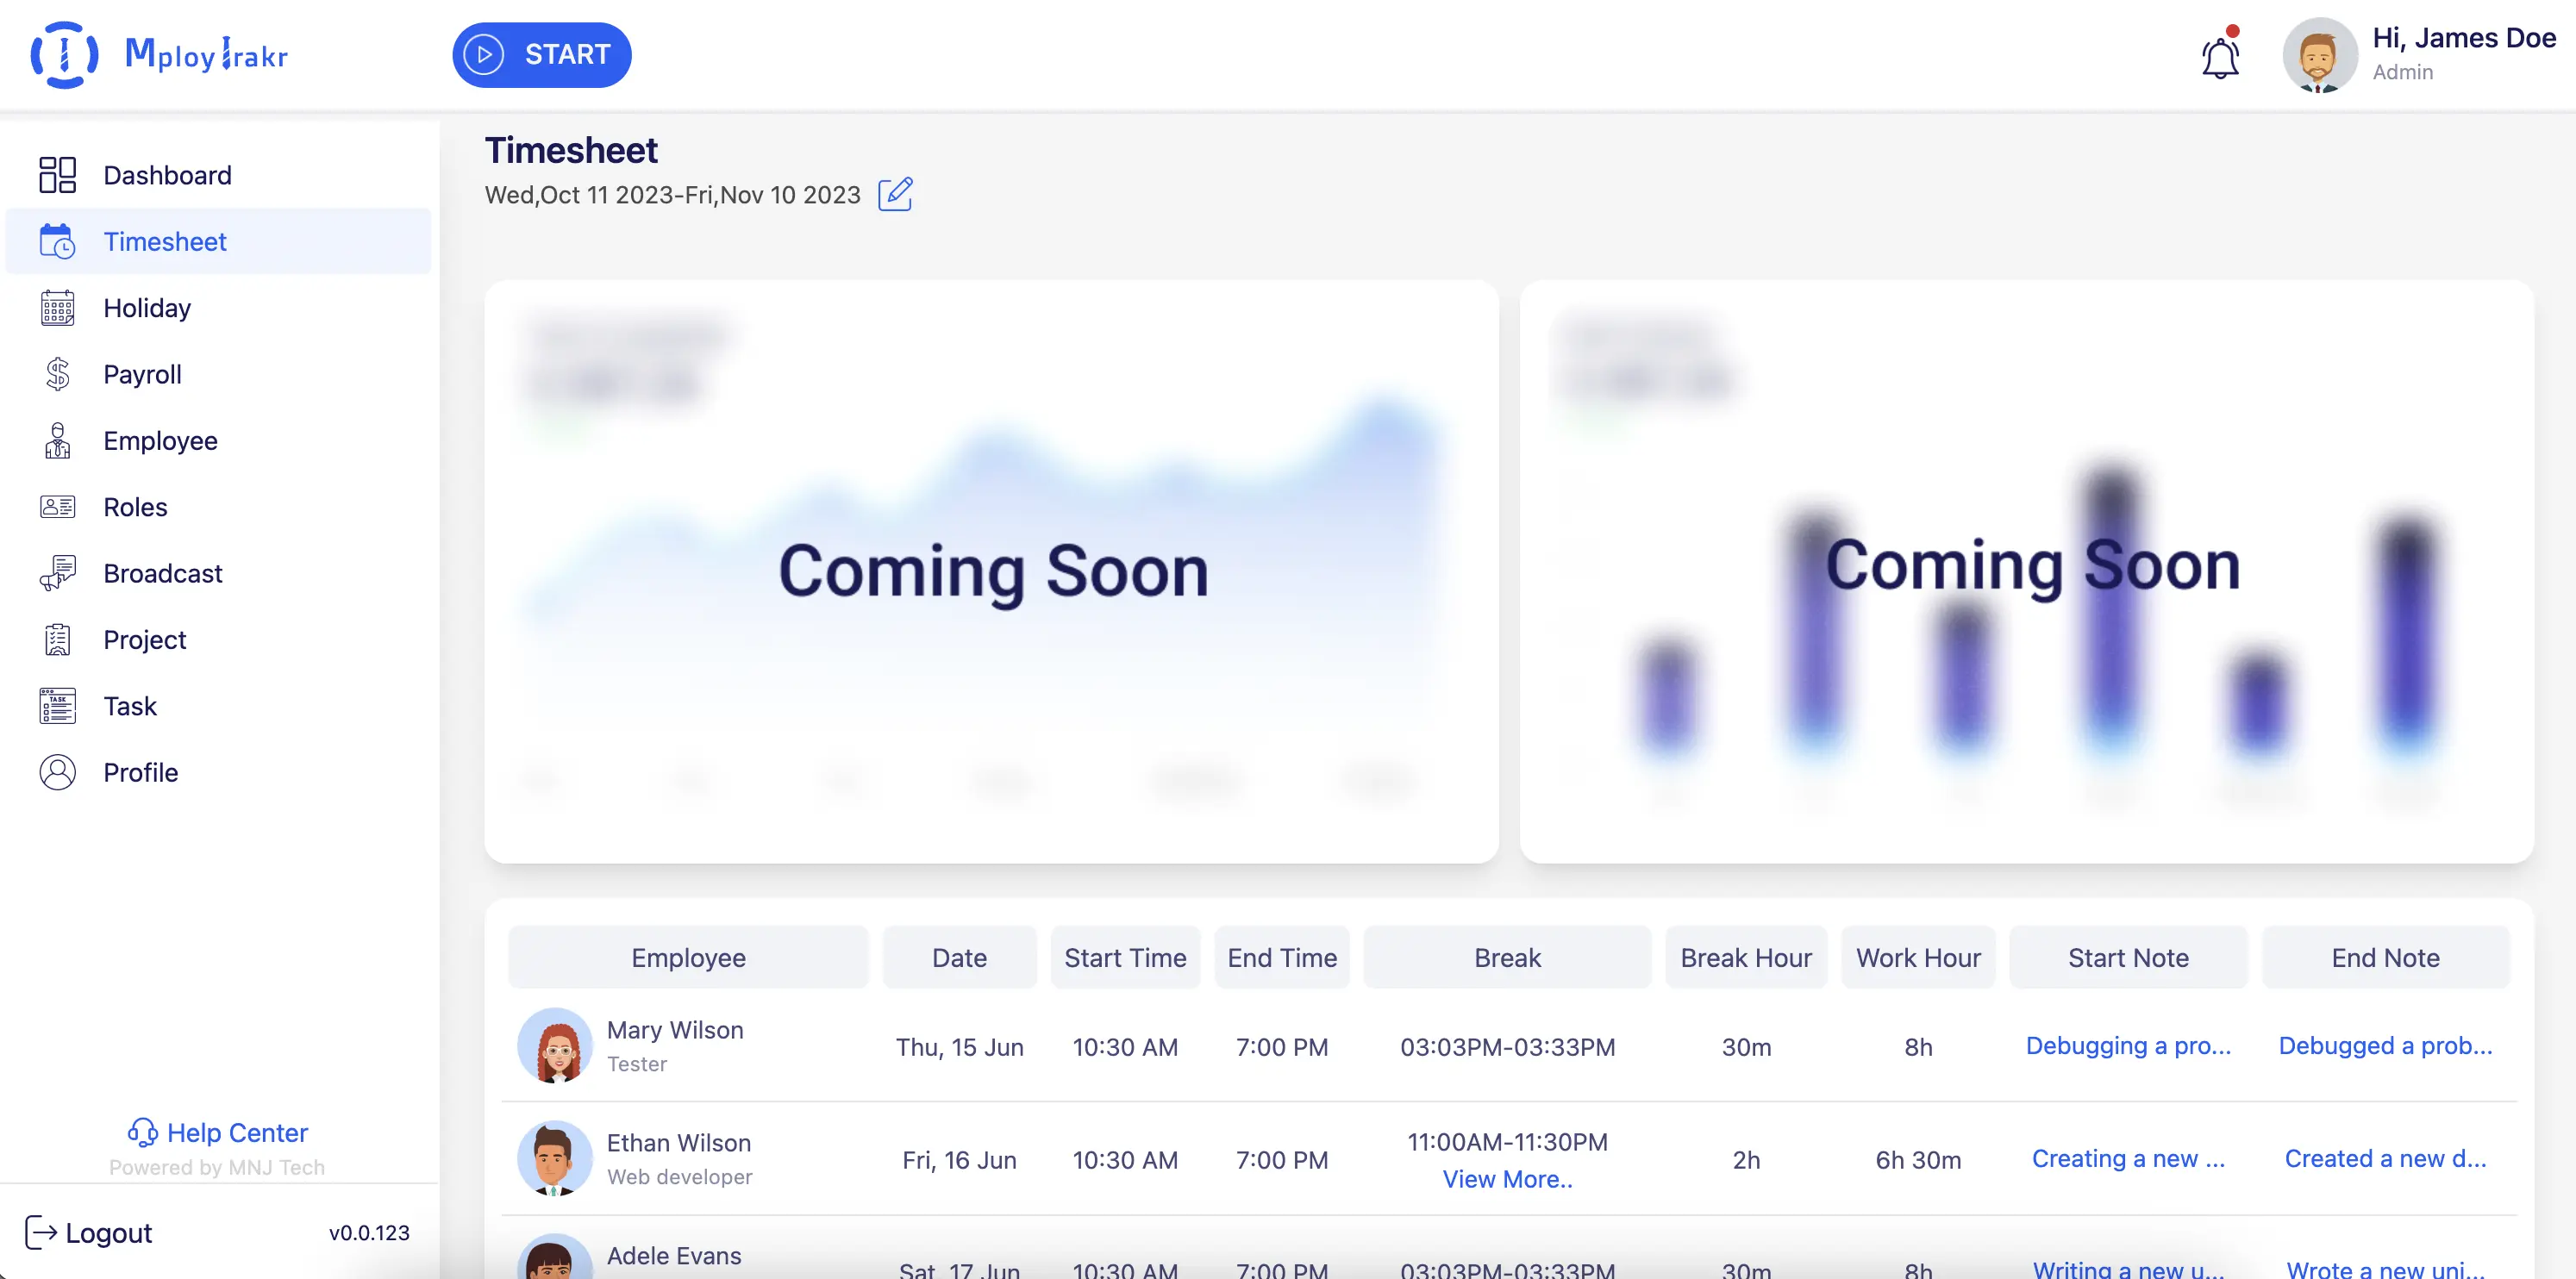The height and width of the screenshot is (1279, 2576).
Task: Select Timesheet in the sidebar
Action: coord(218,241)
